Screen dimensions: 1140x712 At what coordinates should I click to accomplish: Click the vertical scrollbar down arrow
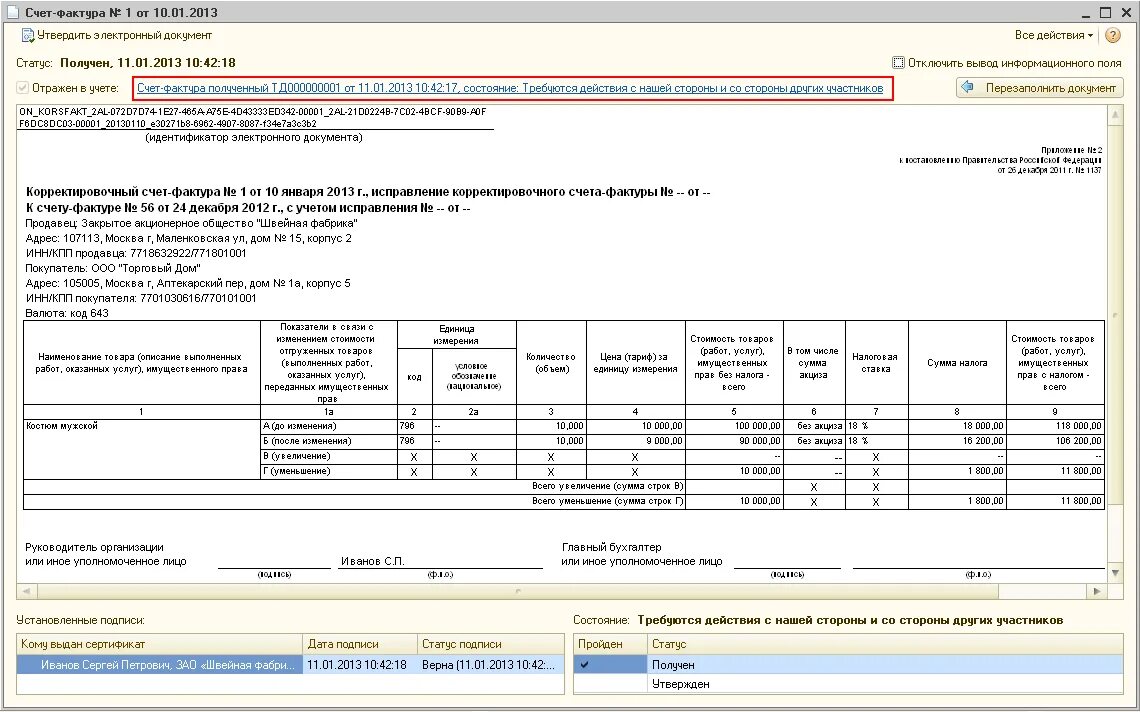pyautogui.click(x=1115, y=574)
